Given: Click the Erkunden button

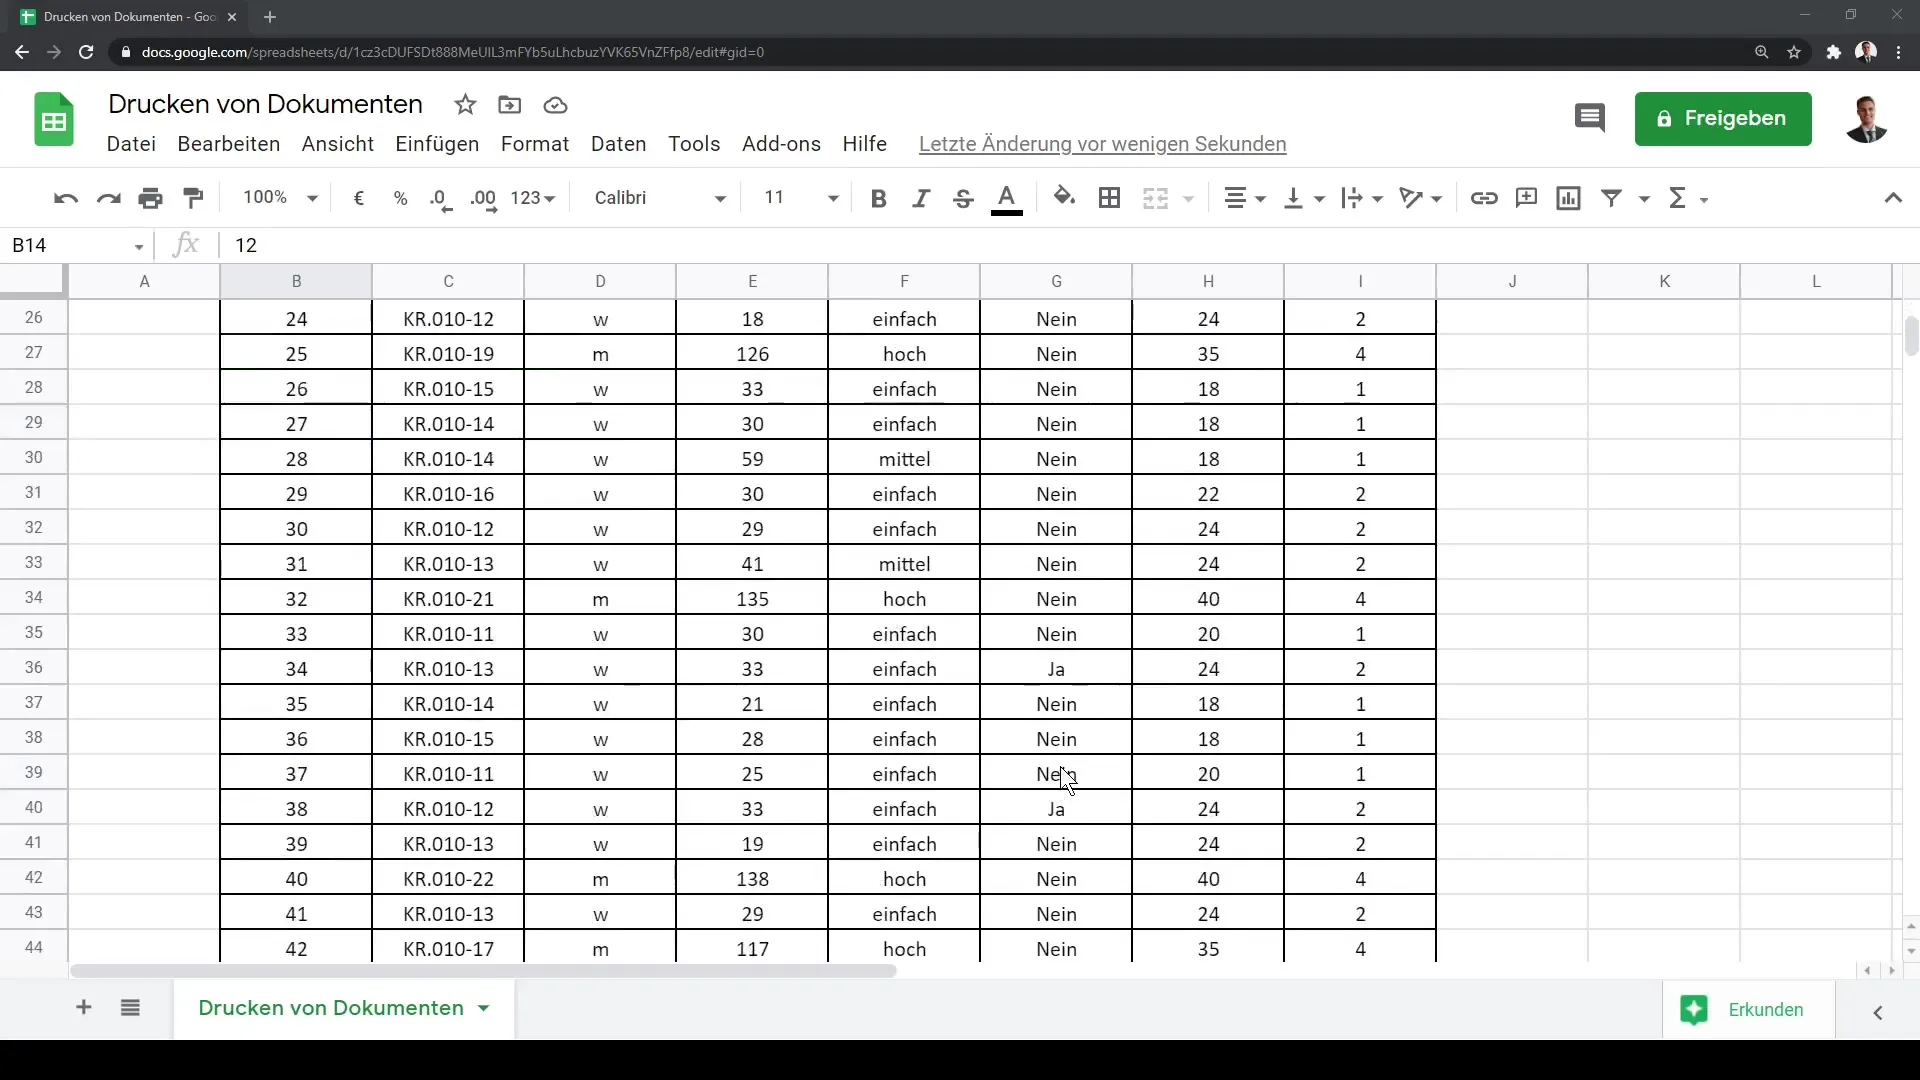Looking at the screenshot, I should (x=1766, y=1010).
